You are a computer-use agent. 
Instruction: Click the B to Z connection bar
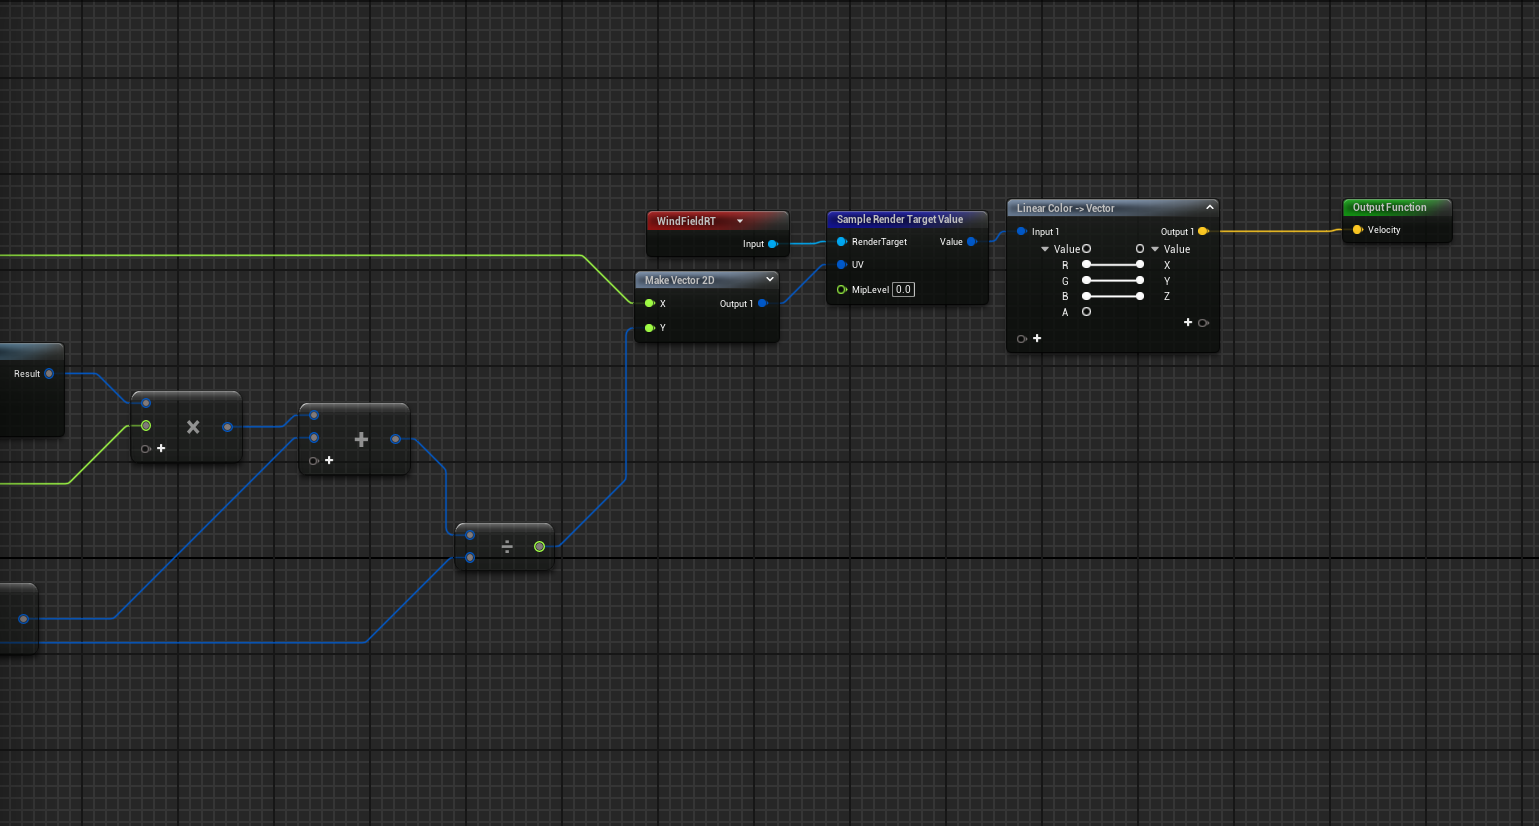1112,296
